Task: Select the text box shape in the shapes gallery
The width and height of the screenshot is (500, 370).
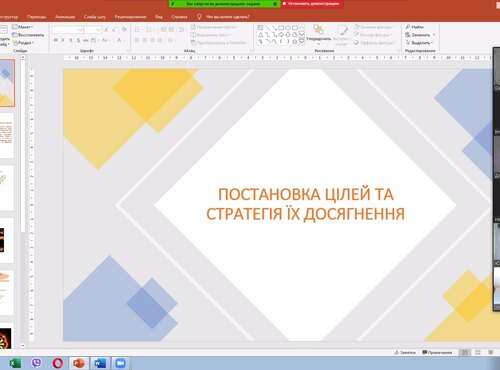Action: 260,28
